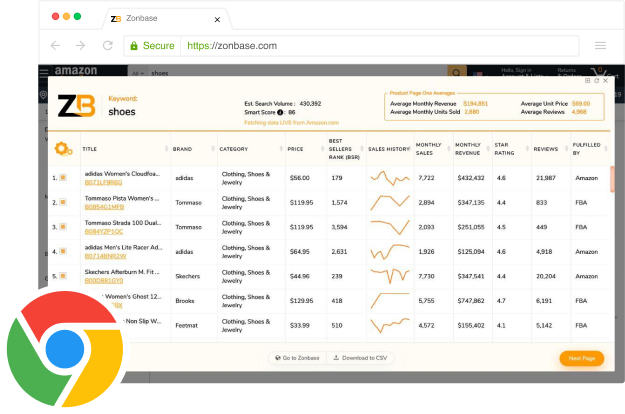Click the Zonbase ZB logo
The image size is (625, 414).
click(77, 106)
